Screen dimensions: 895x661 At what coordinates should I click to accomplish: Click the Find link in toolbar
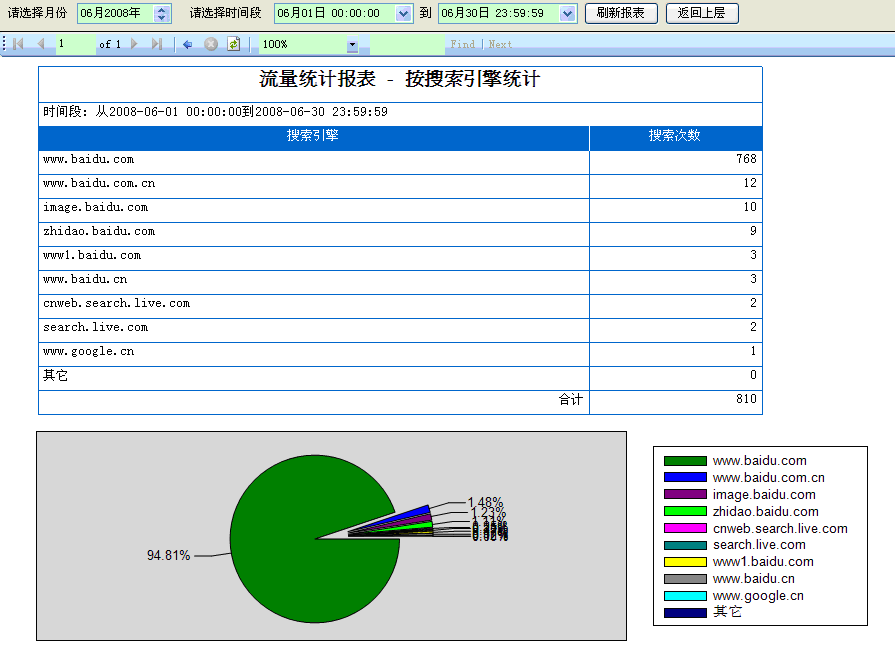coord(463,44)
